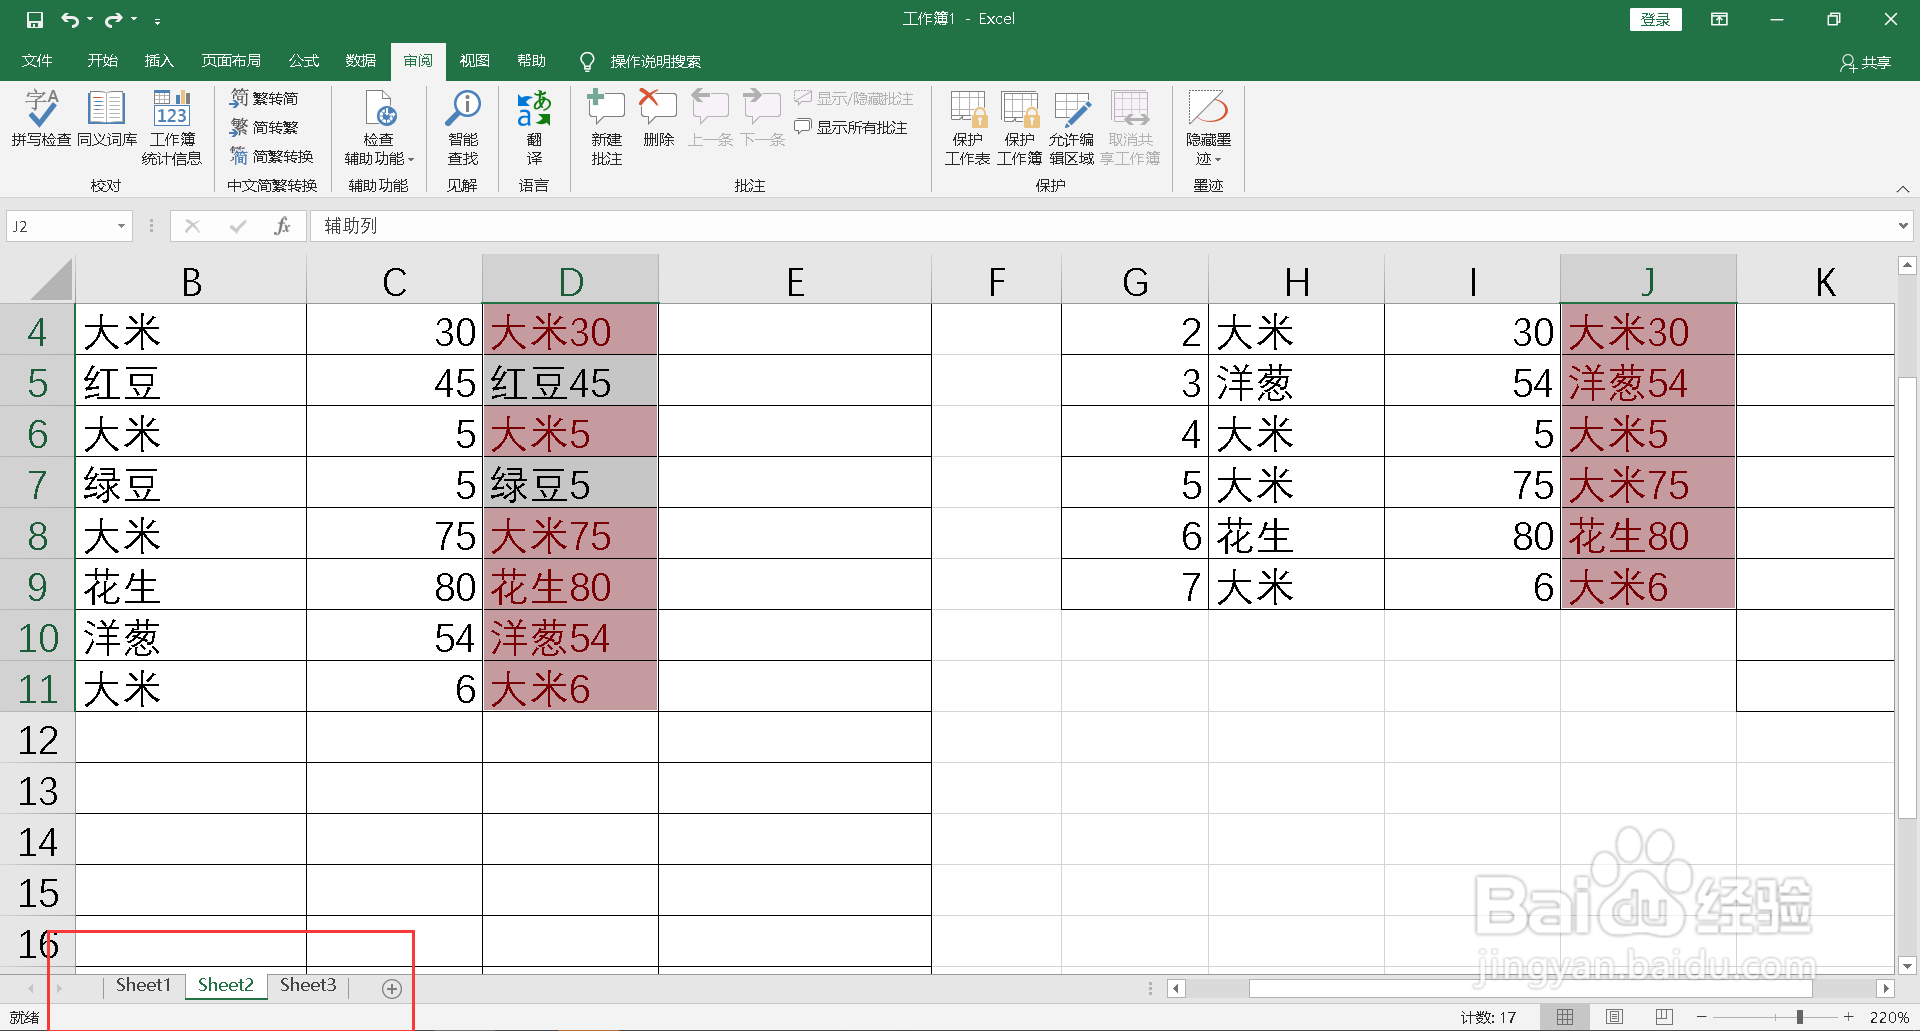
Task: Select 删除 to delete a comment
Action: (x=657, y=125)
